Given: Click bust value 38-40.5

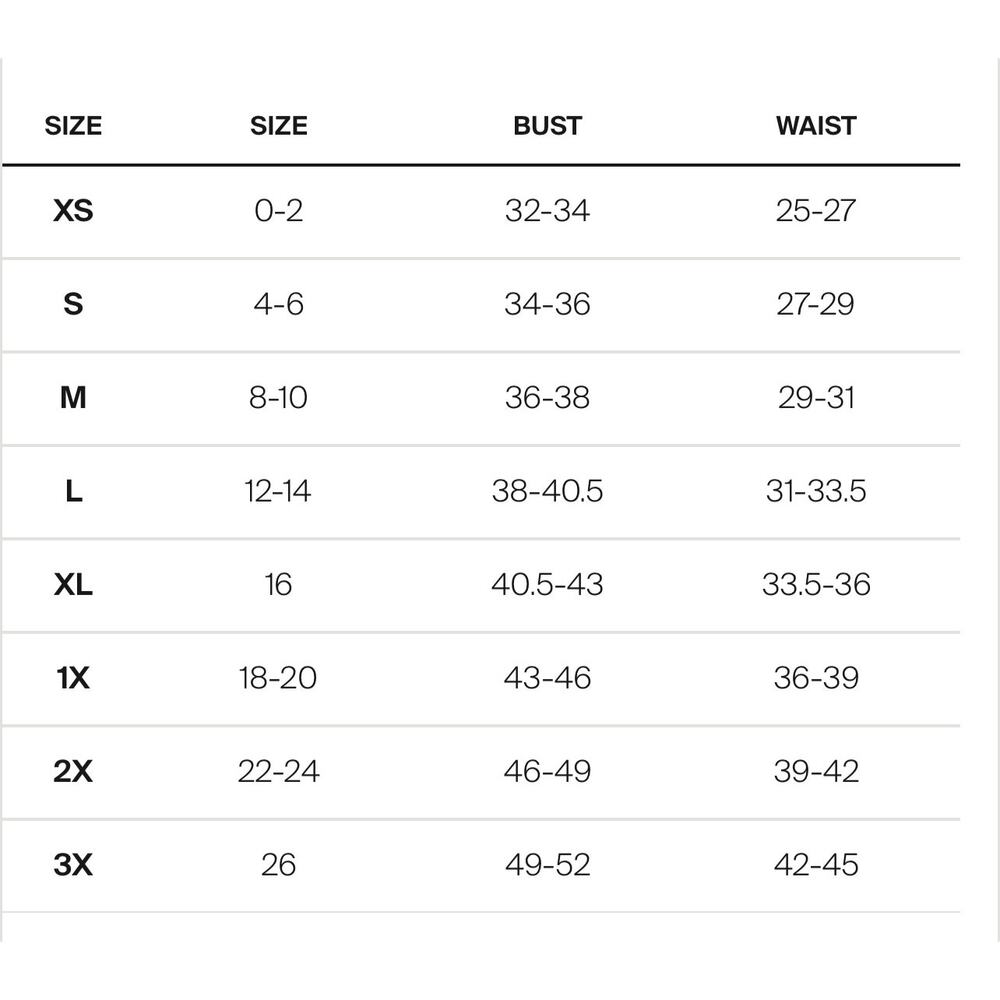Looking at the screenshot, I should (x=547, y=491).
